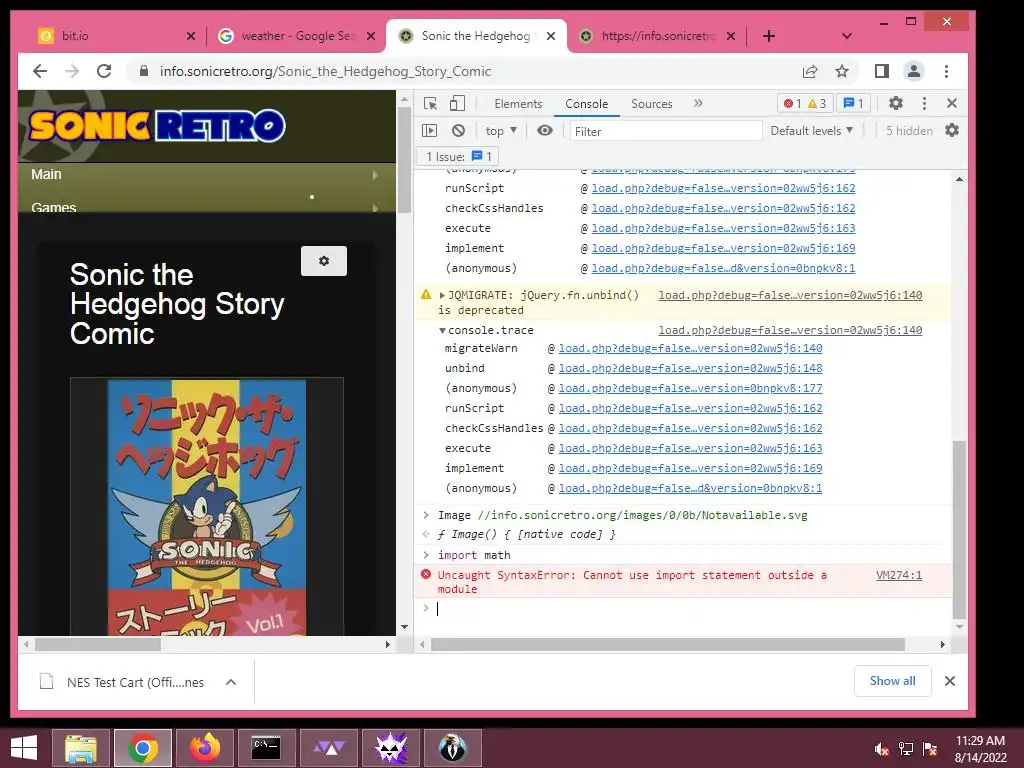The image size is (1024, 768).
Task: Focus the console Filter field
Action: [665, 131]
